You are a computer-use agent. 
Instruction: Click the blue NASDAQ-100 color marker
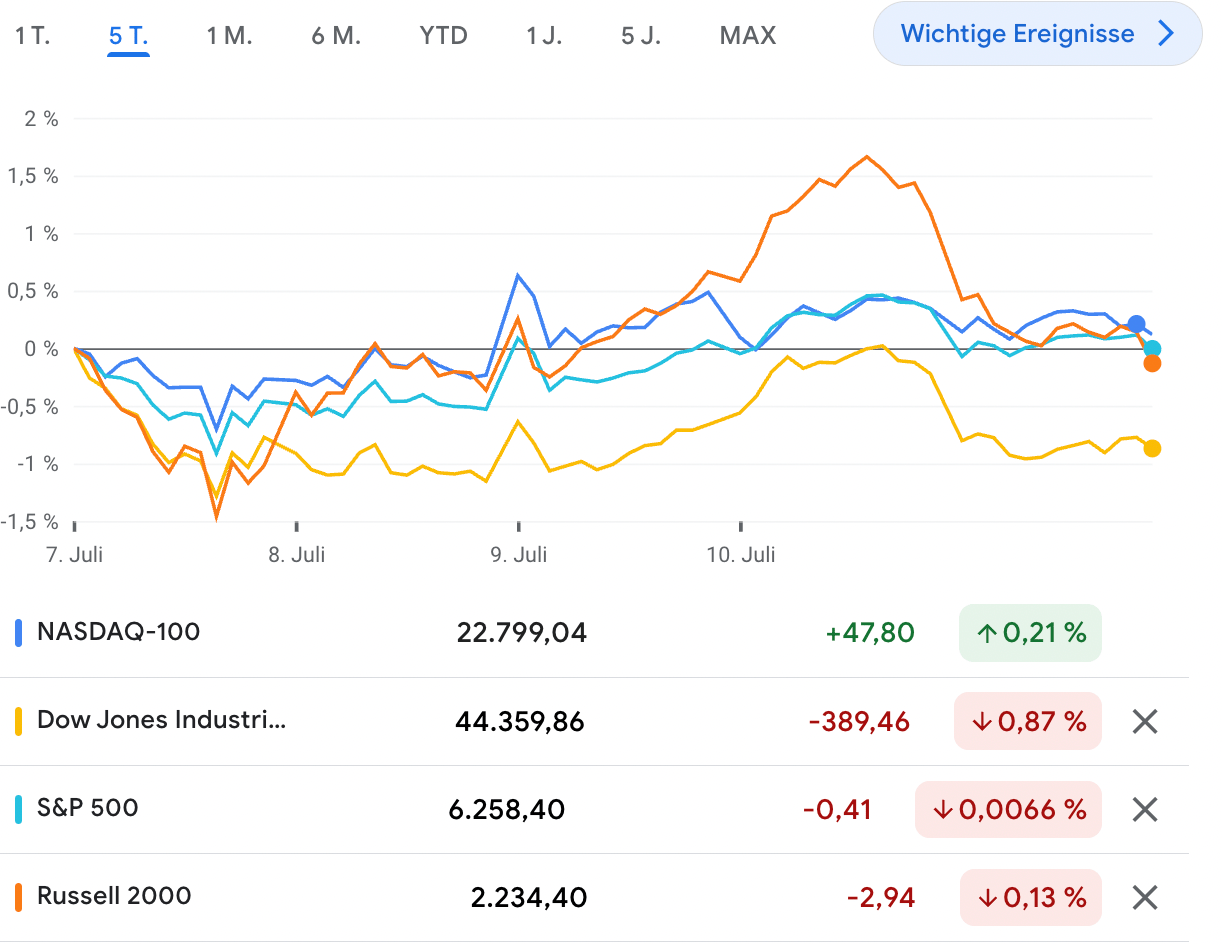19,632
